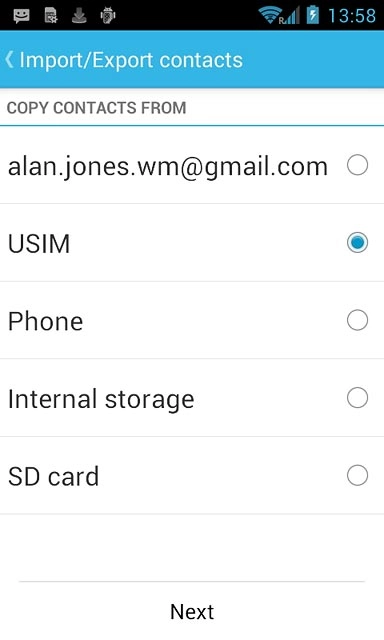Viewport: 384px width, 640px height.
Task: Tap the battery charging icon
Action: pos(313,15)
